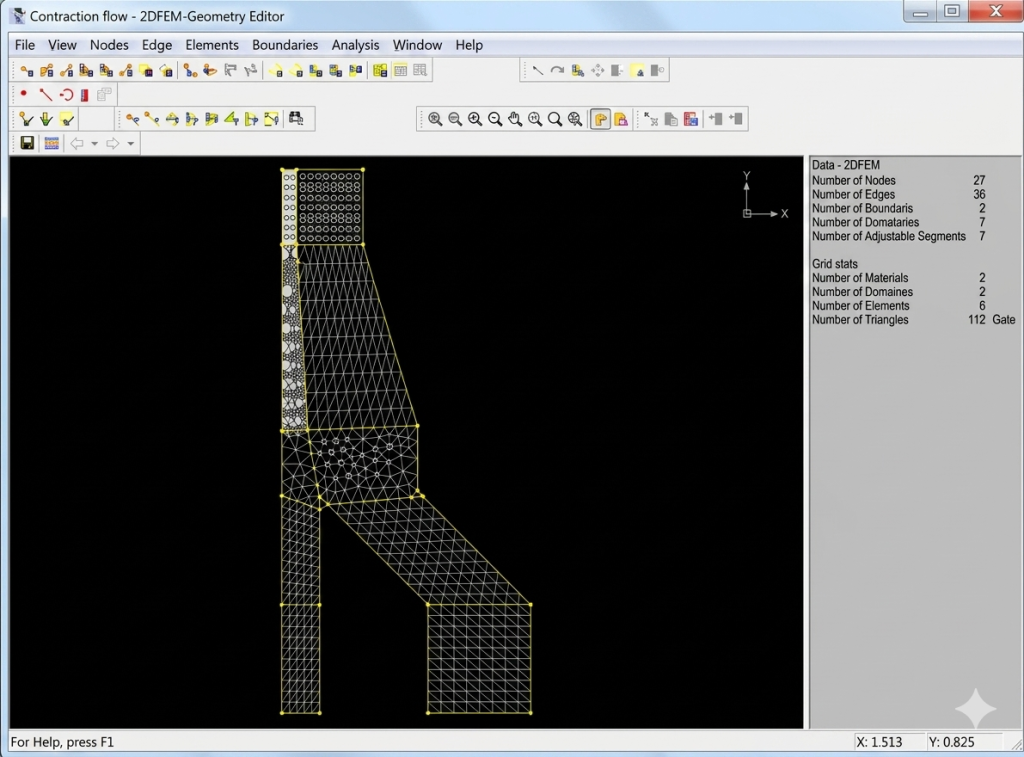1024x757 pixels.
Task: Click the X: 1.513 status coordinate
Action: tap(879, 742)
